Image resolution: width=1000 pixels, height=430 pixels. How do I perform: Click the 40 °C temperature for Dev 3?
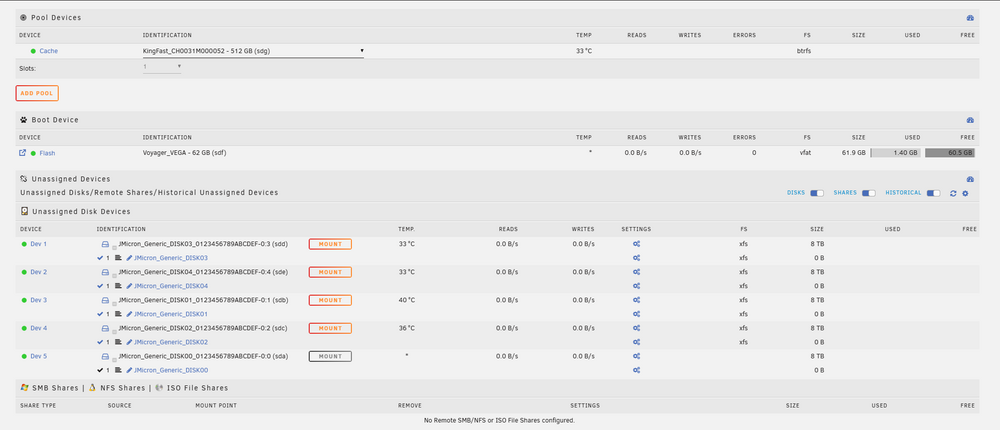click(x=406, y=300)
